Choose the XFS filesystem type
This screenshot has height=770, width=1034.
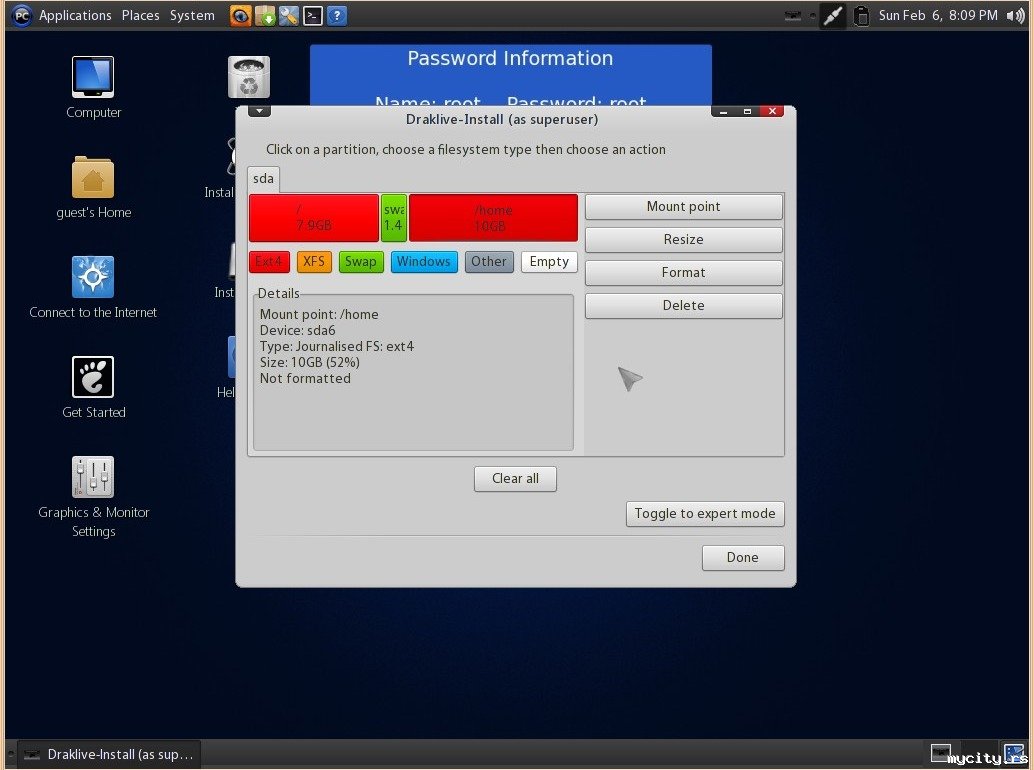314,262
